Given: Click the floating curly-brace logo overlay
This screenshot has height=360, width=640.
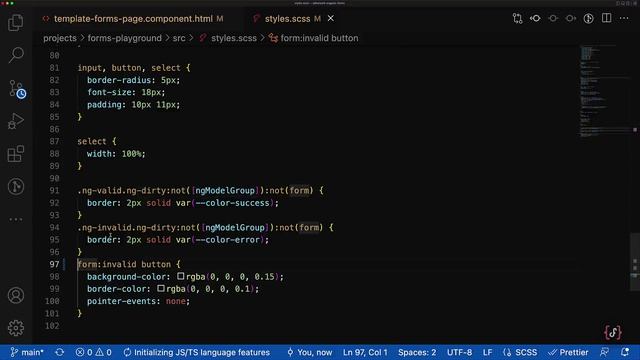Looking at the screenshot, I should coord(613,332).
